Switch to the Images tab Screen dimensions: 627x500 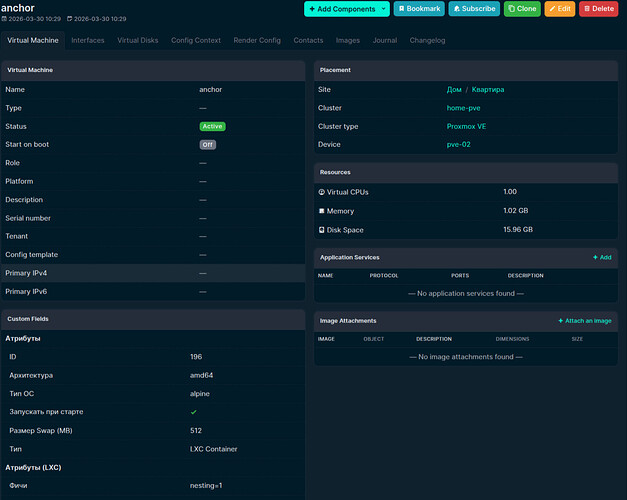click(348, 40)
